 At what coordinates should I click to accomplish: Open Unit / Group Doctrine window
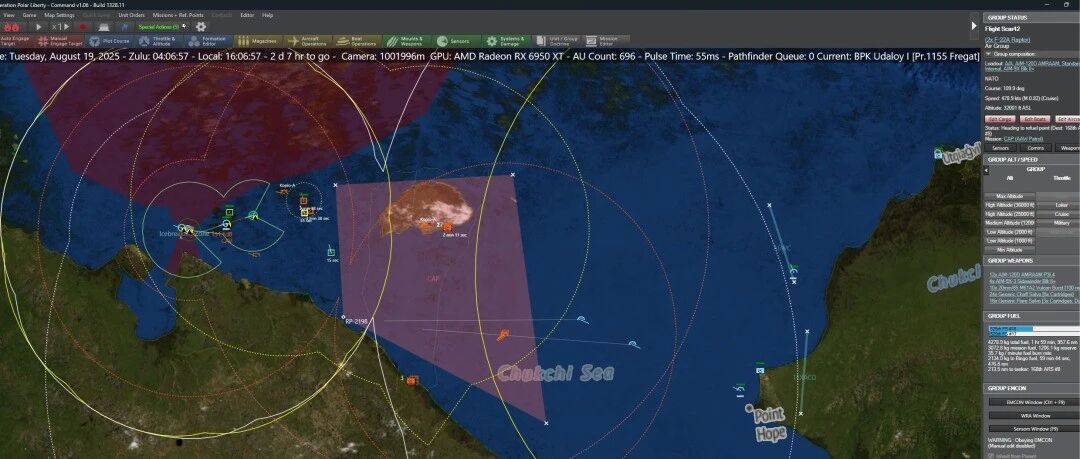click(x=556, y=41)
